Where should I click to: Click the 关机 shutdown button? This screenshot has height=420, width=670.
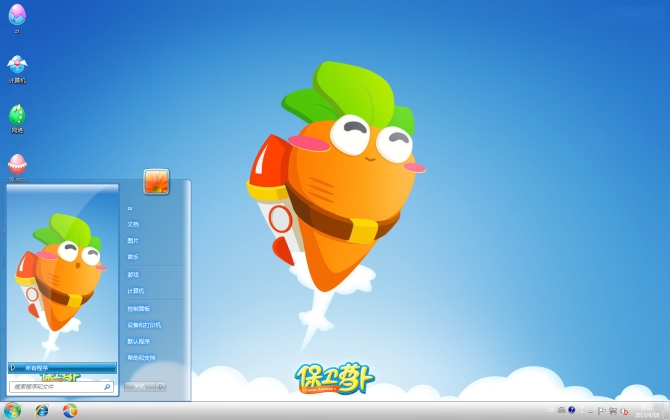pyautogui.click(x=140, y=387)
